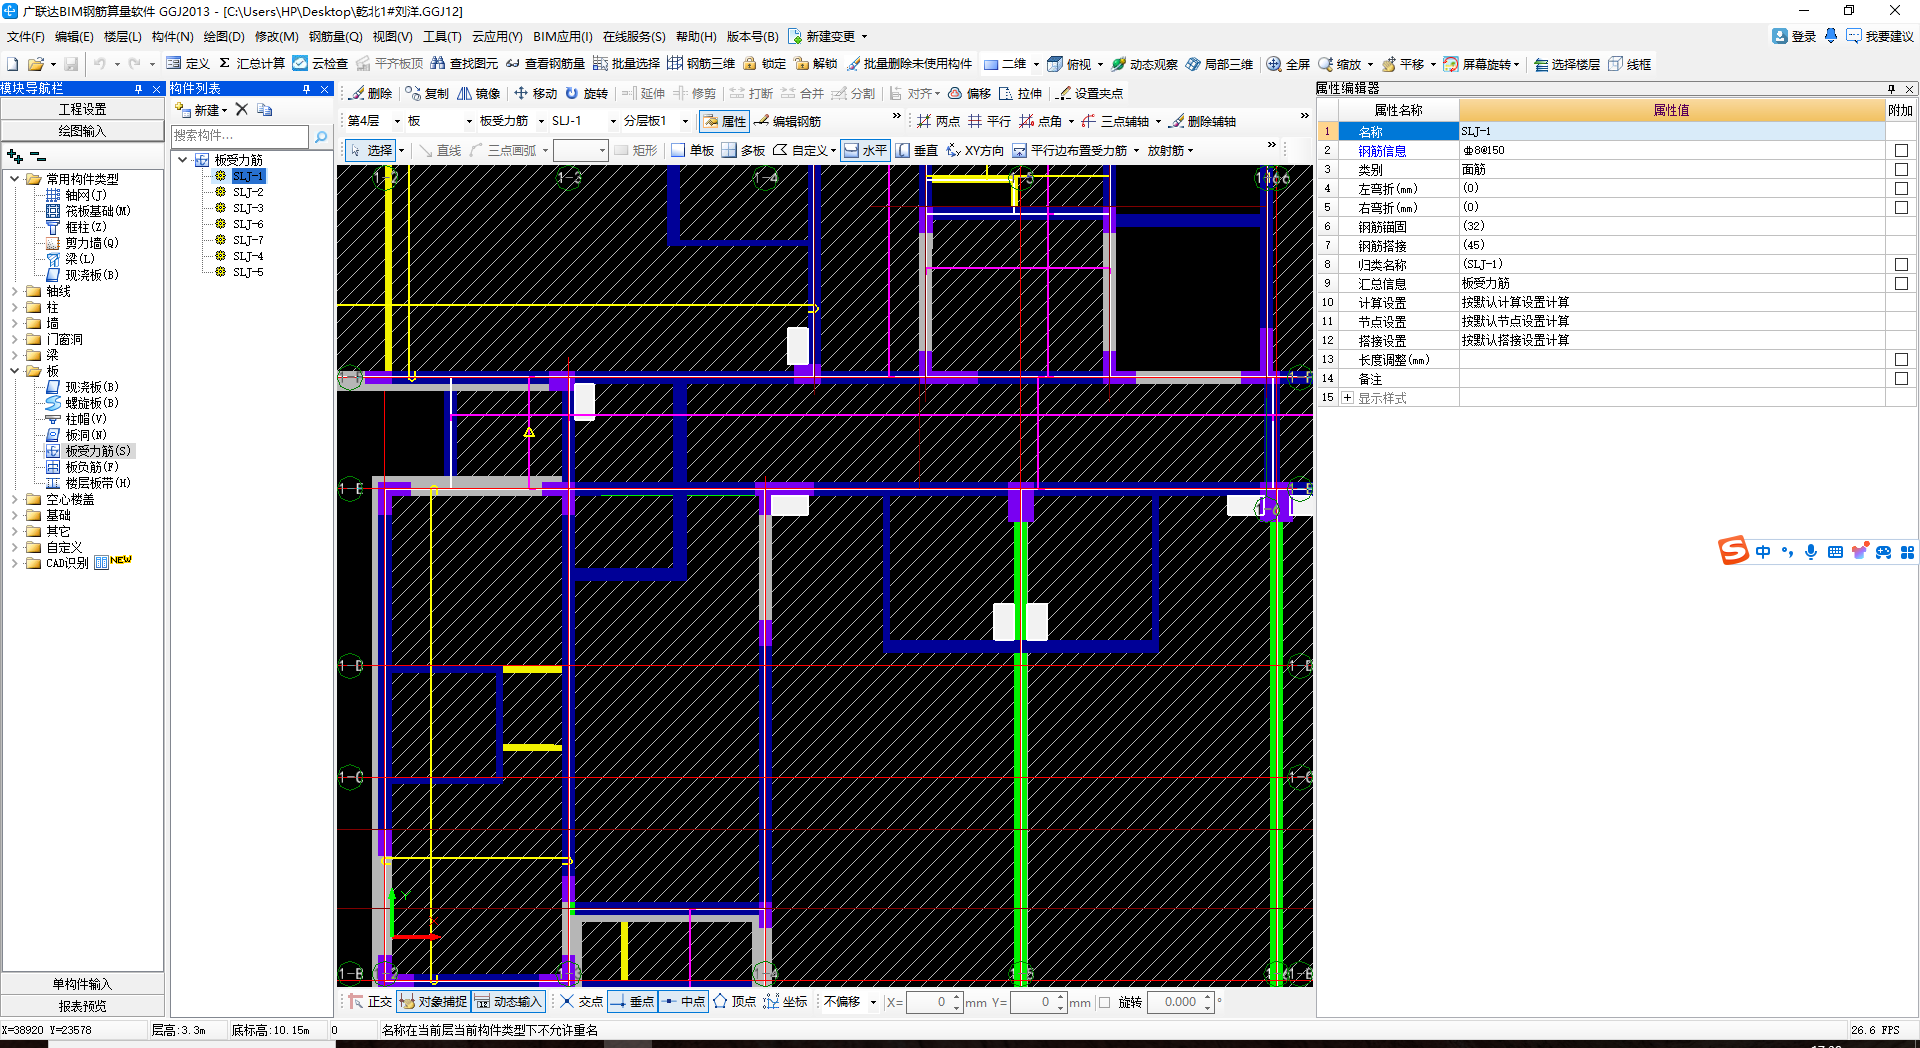1920x1048 pixels.
Task: Toggle checkbox in 钢筋信息 row
Action: (1901, 150)
